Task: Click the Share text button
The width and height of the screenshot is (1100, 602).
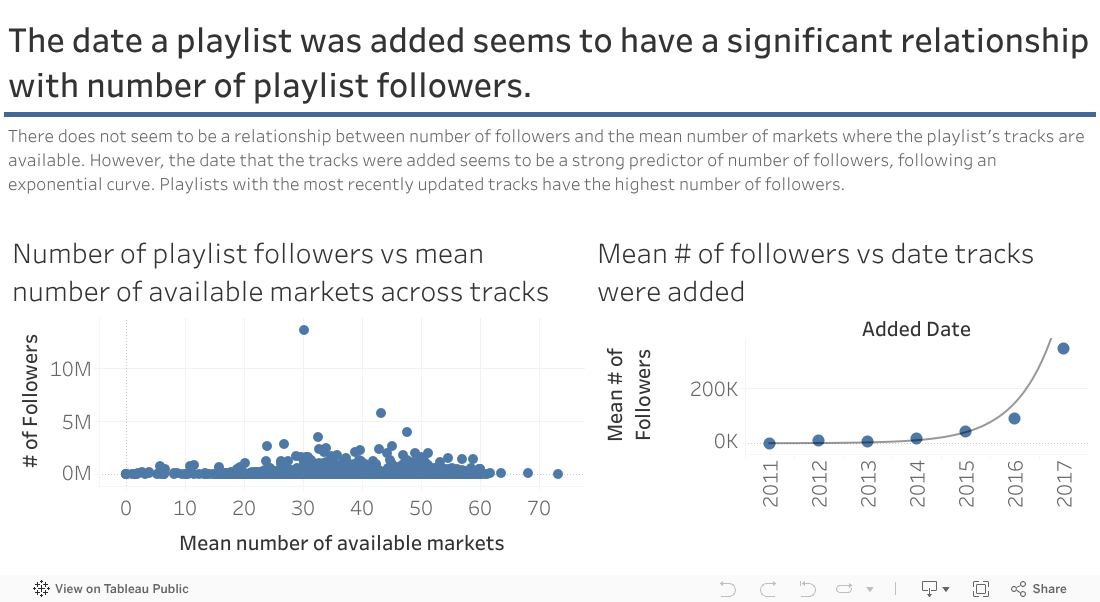Action: (1049, 589)
